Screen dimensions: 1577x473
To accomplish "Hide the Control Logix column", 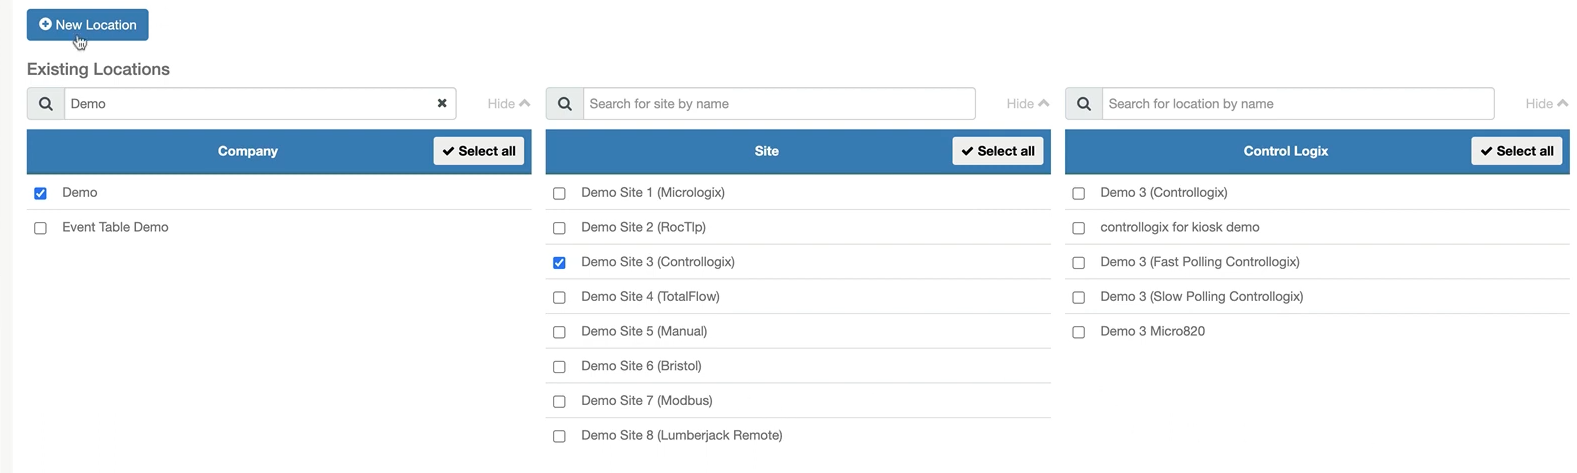I will 1547,104.
